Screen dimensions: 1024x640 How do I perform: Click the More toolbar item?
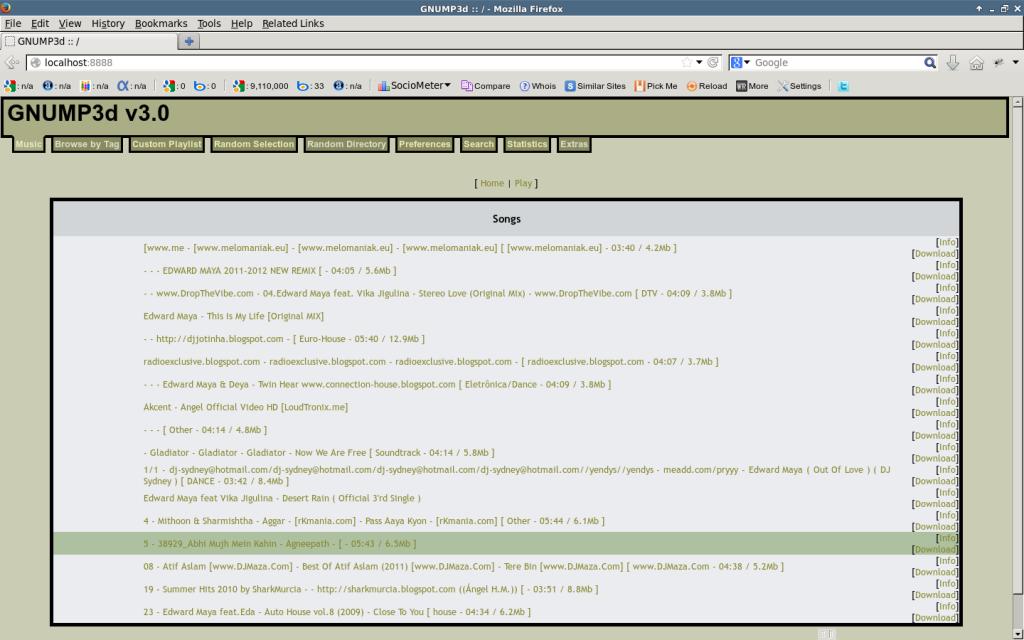coord(752,86)
